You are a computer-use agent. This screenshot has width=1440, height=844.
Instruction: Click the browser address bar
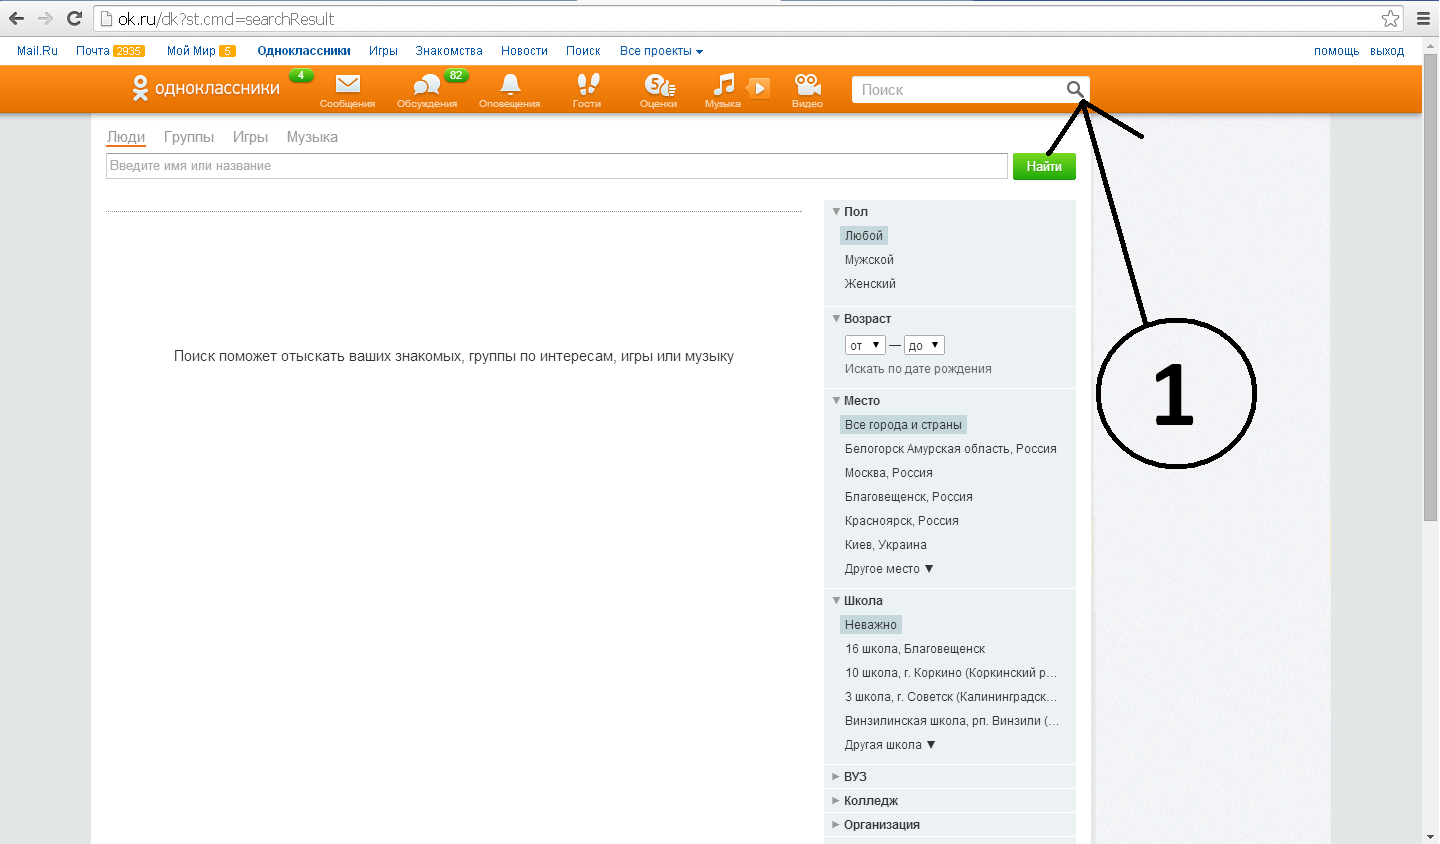pyautogui.click(x=735, y=18)
